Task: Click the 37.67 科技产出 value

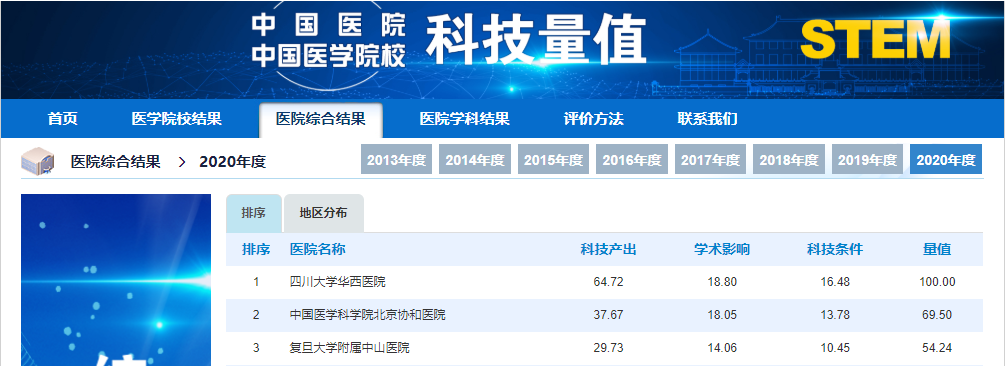Action: [608, 315]
